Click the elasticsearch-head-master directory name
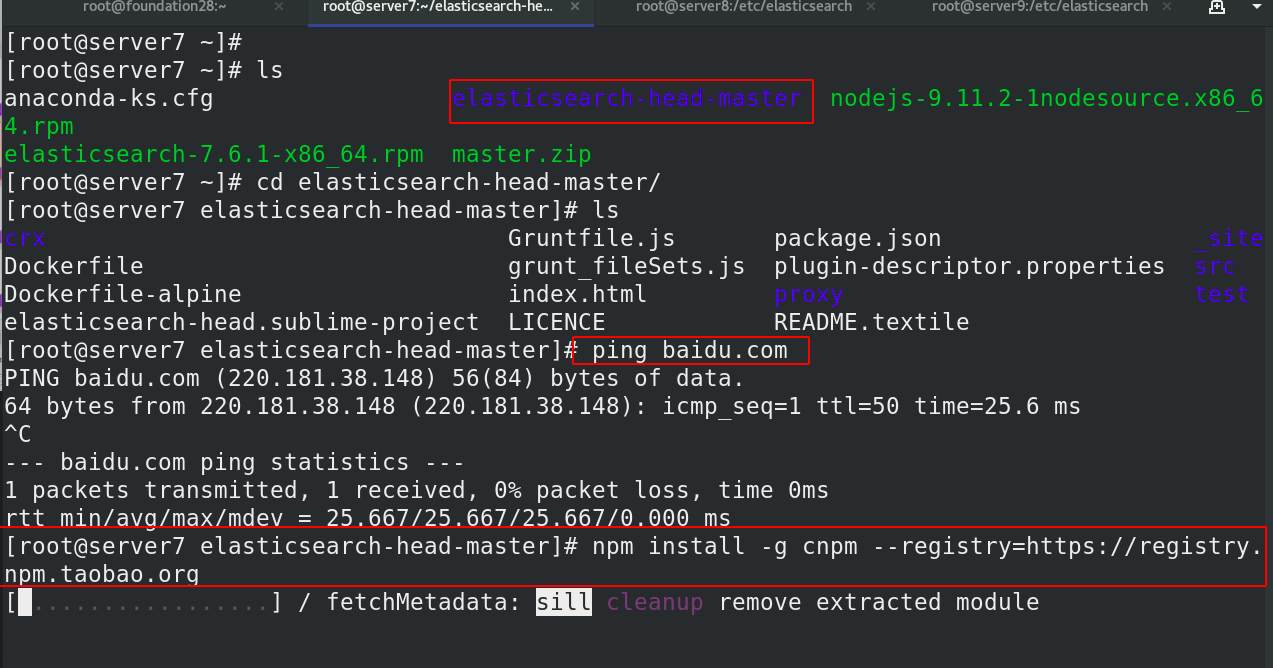This screenshot has height=668, width=1273. (x=627, y=99)
